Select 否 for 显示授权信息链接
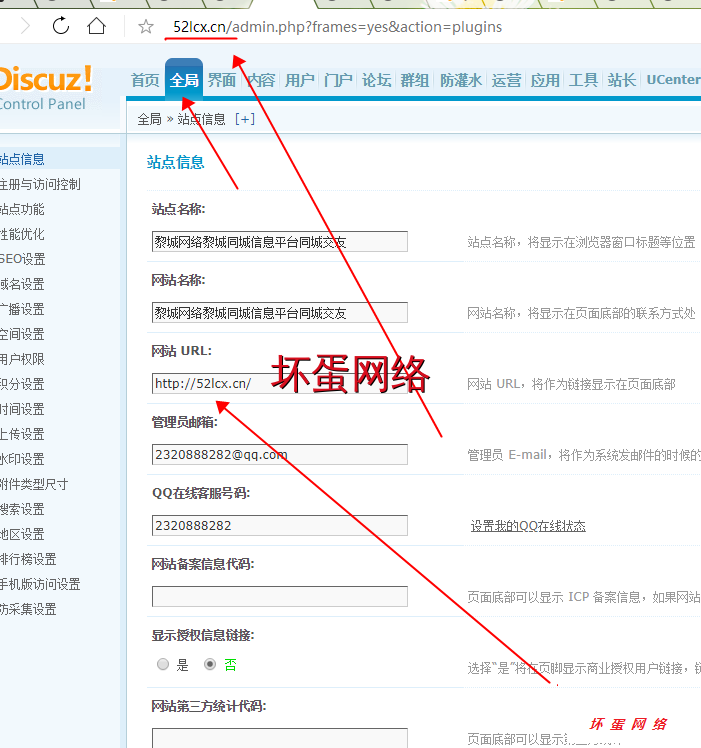 (209, 664)
